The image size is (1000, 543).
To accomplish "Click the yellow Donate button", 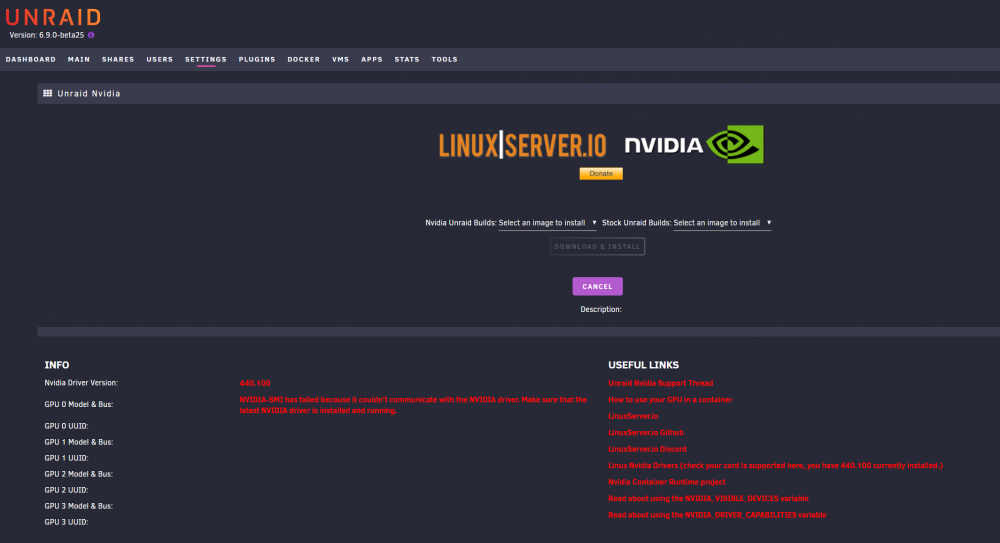I will point(601,174).
